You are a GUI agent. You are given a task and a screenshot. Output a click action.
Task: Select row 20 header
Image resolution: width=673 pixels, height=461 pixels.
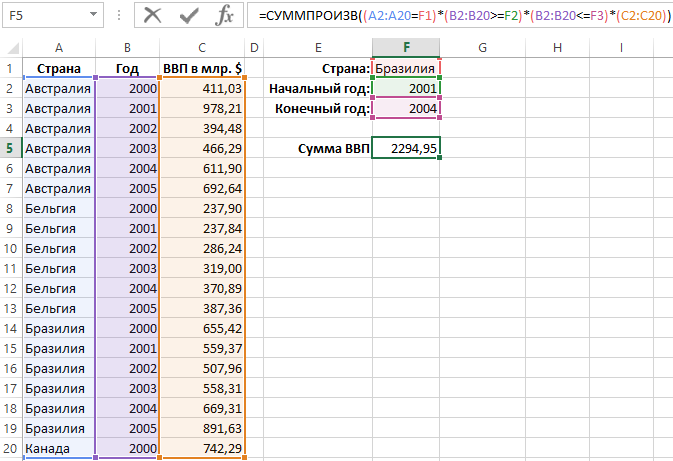point(10,449)
